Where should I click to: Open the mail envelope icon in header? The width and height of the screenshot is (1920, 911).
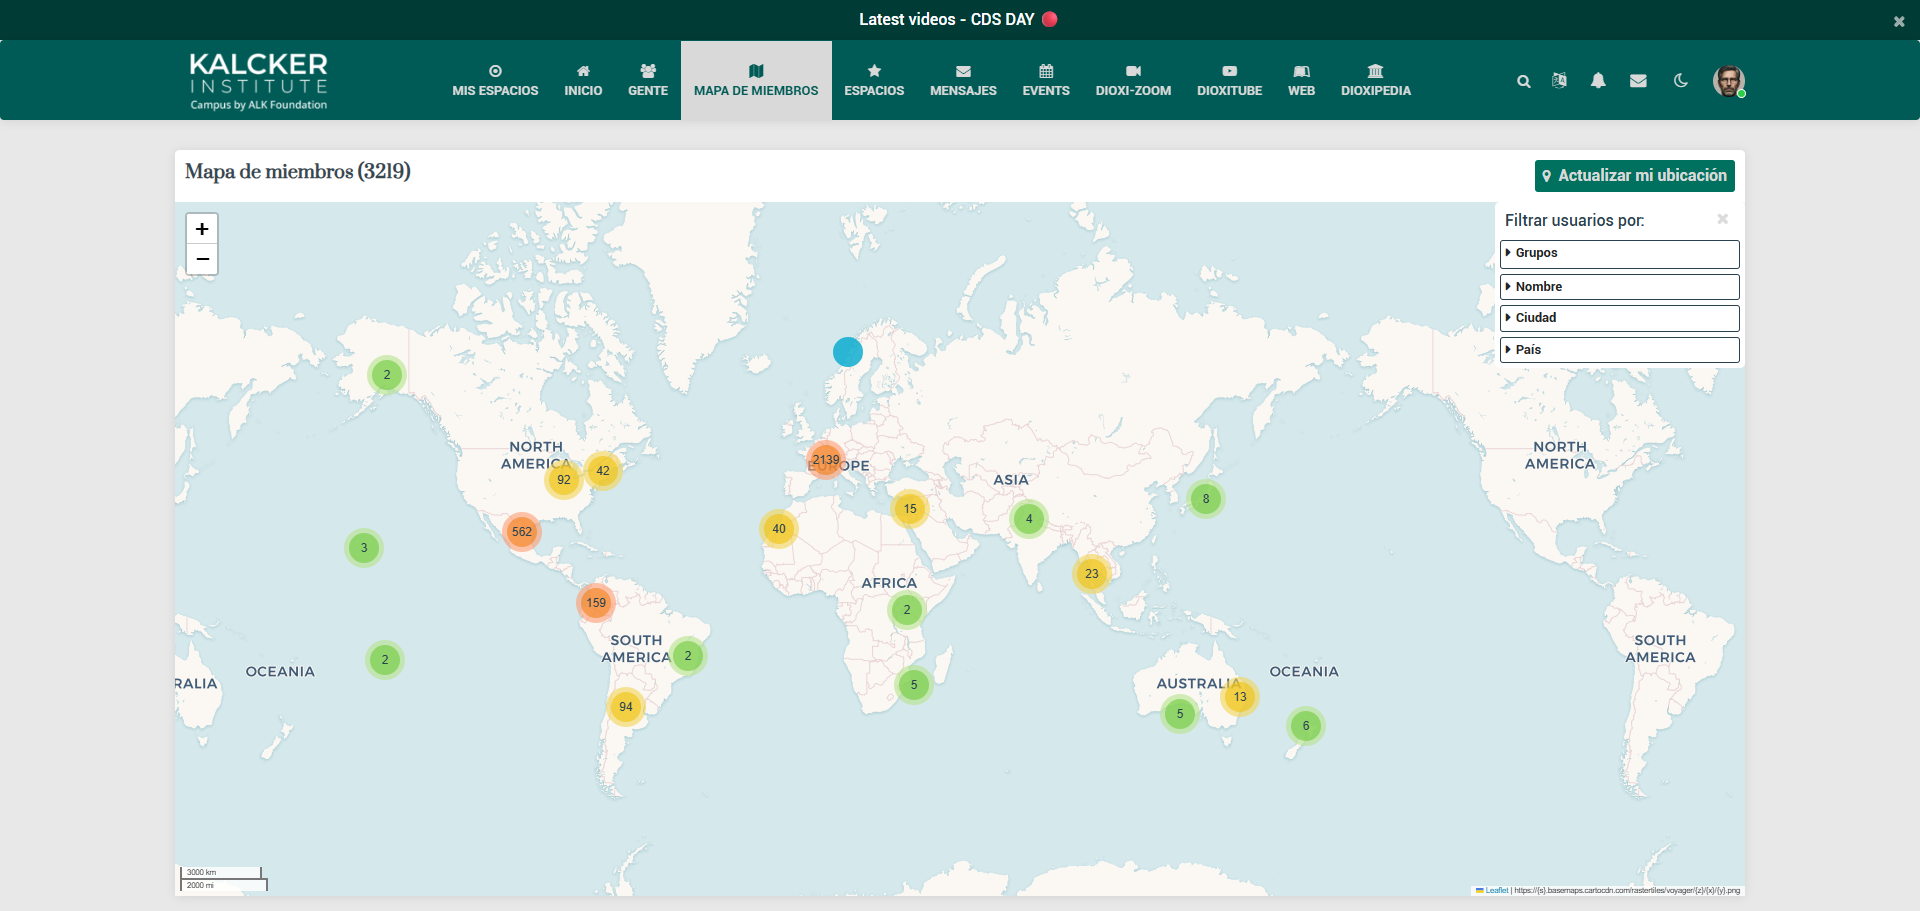tap(1638, 81)
